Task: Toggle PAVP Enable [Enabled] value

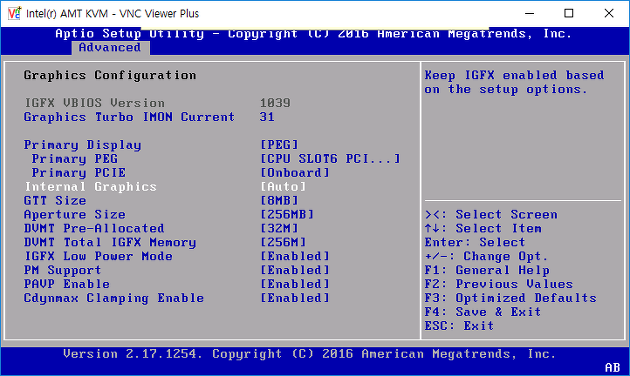Action: [x=295, y=284]
